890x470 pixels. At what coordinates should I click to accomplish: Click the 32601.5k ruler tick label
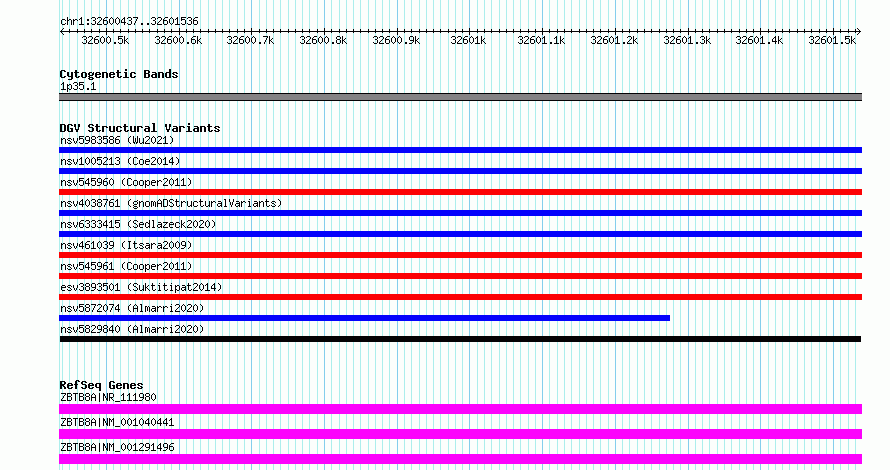[x=832, y=40]
